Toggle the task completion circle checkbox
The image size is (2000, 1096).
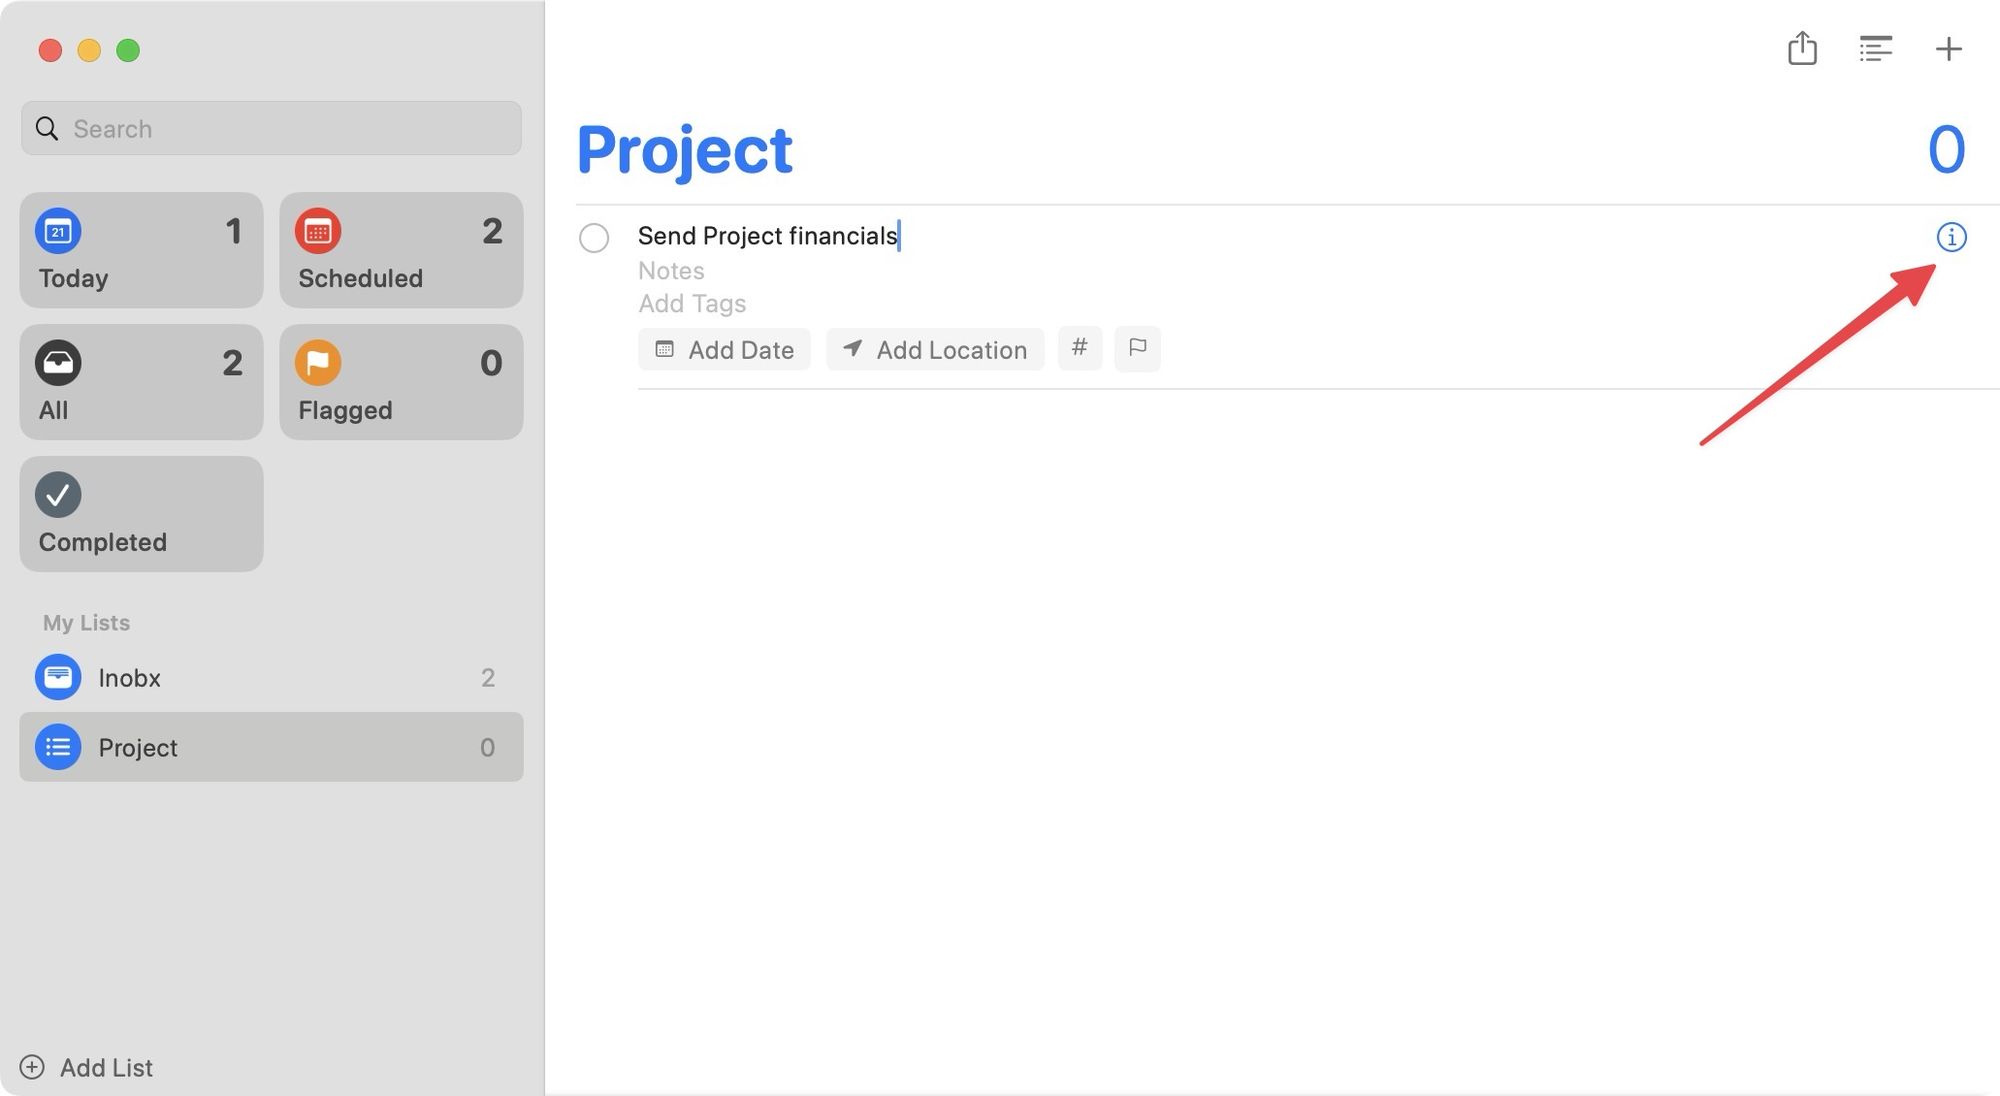pyautogui.click(x=595, y=235)
